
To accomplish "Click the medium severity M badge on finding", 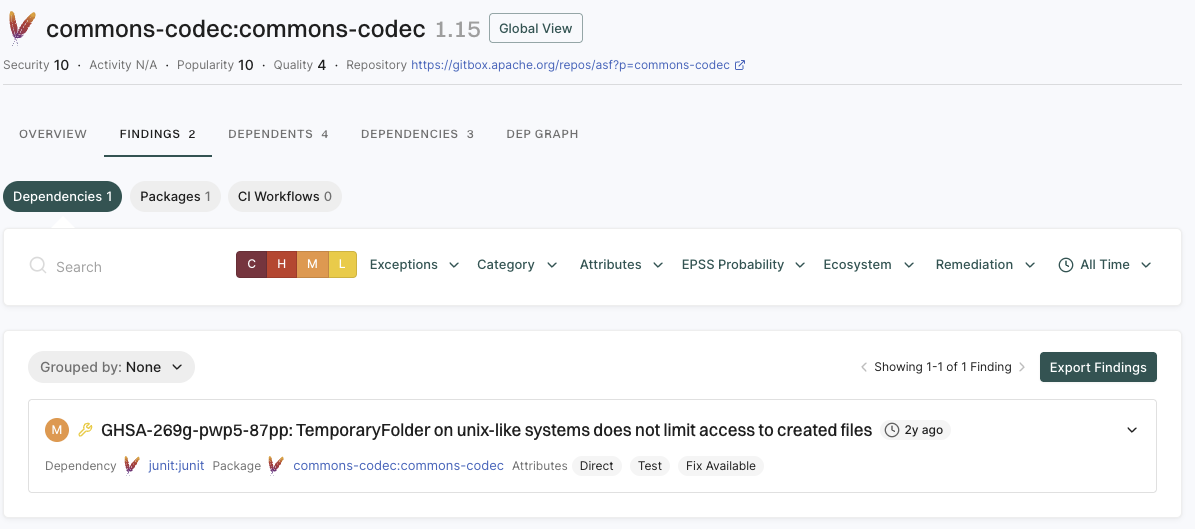I will [57, 430].
